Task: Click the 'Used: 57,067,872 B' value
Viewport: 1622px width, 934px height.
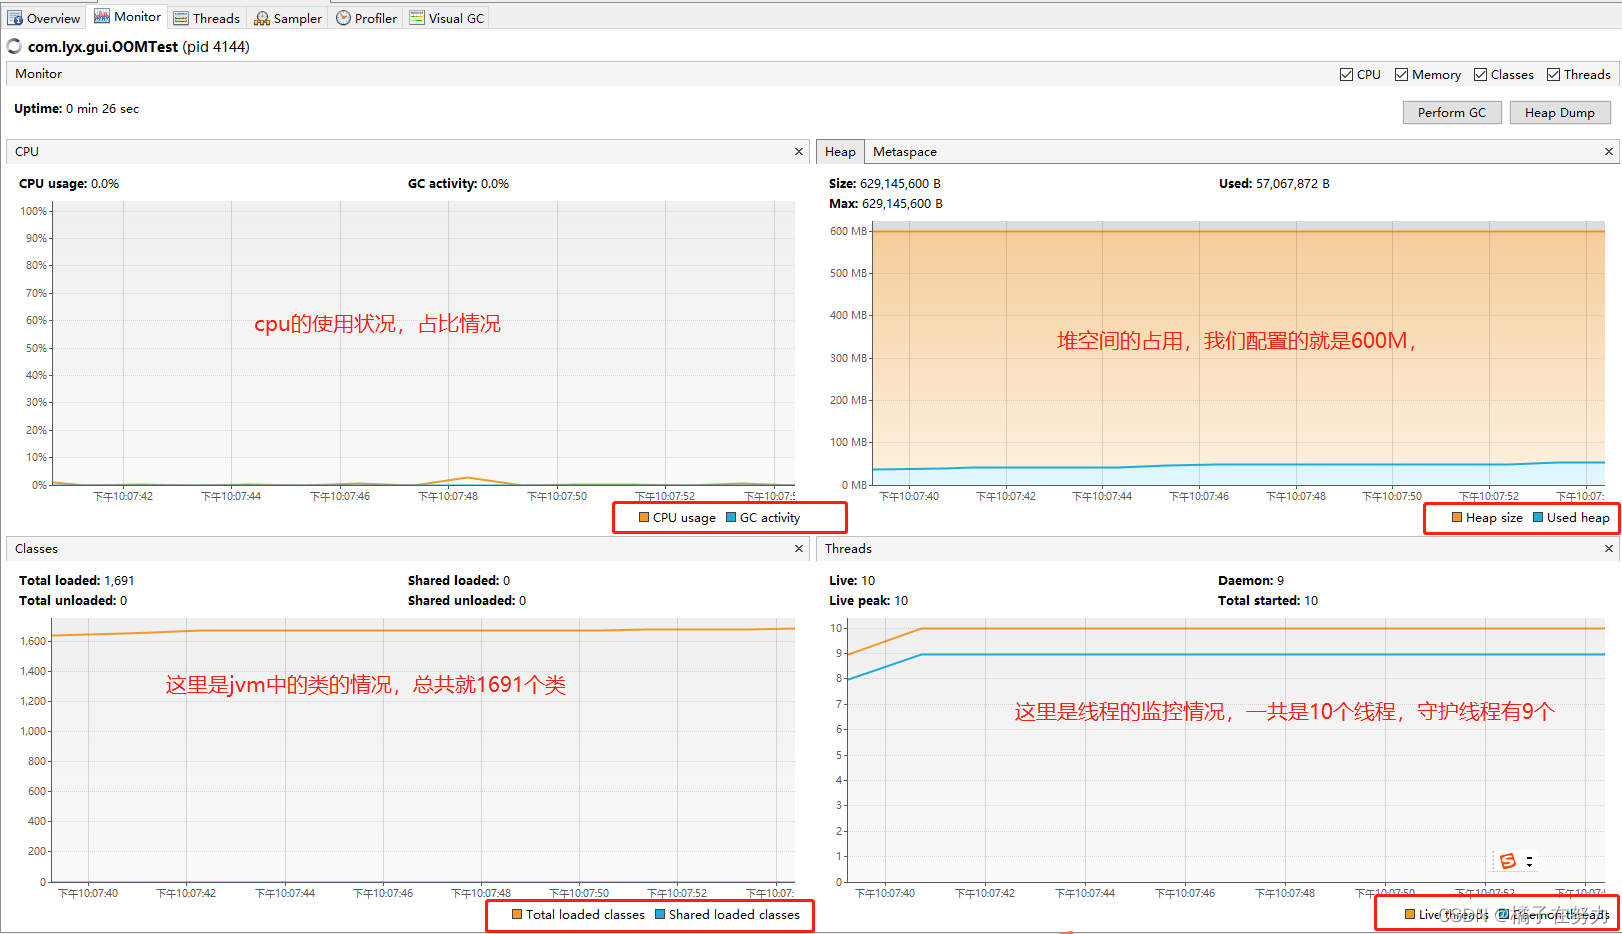Action: pos(1274,184)
